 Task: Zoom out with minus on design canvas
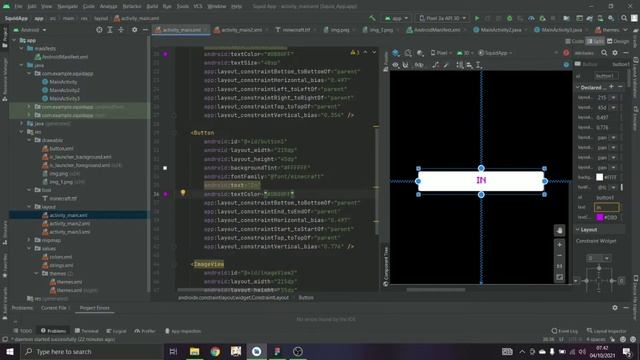(560, 256)
